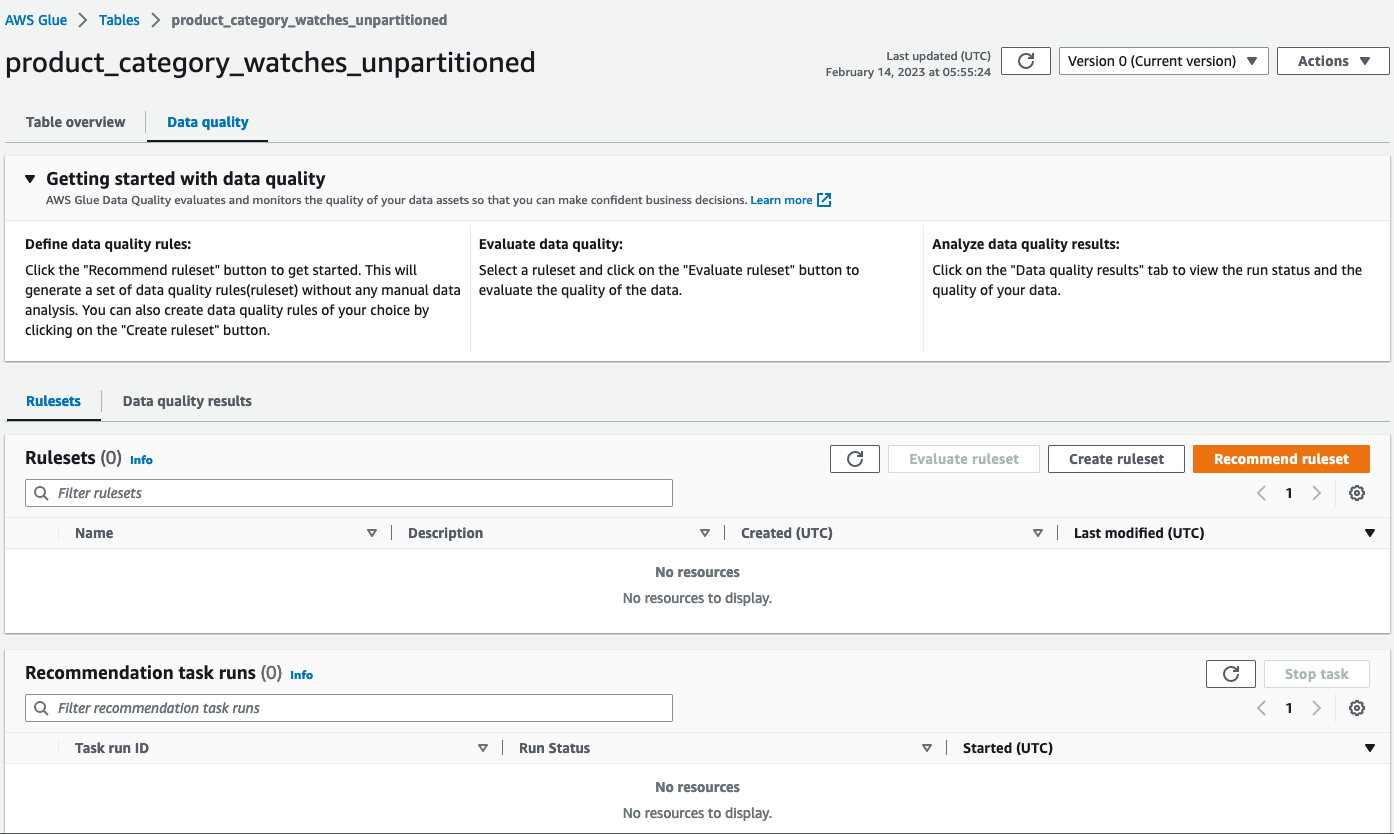
Task: Select the Data quality tab
Action: coord(208,122)
